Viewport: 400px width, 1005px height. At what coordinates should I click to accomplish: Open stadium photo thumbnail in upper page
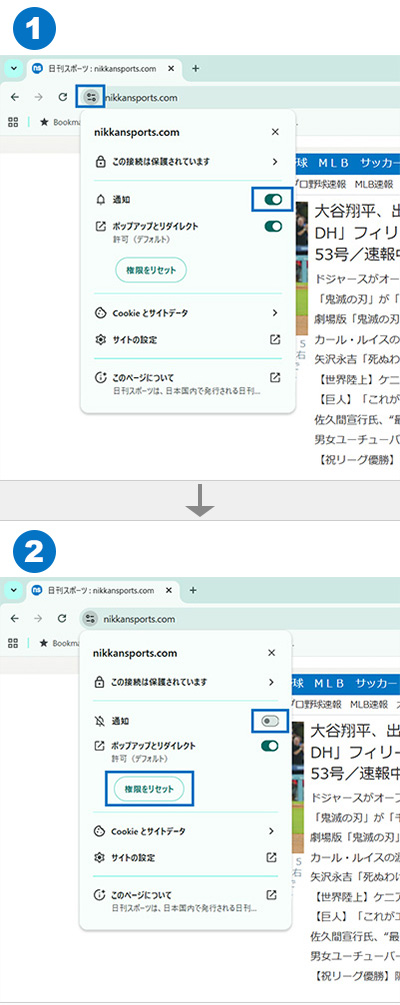[x=302, y=270]
